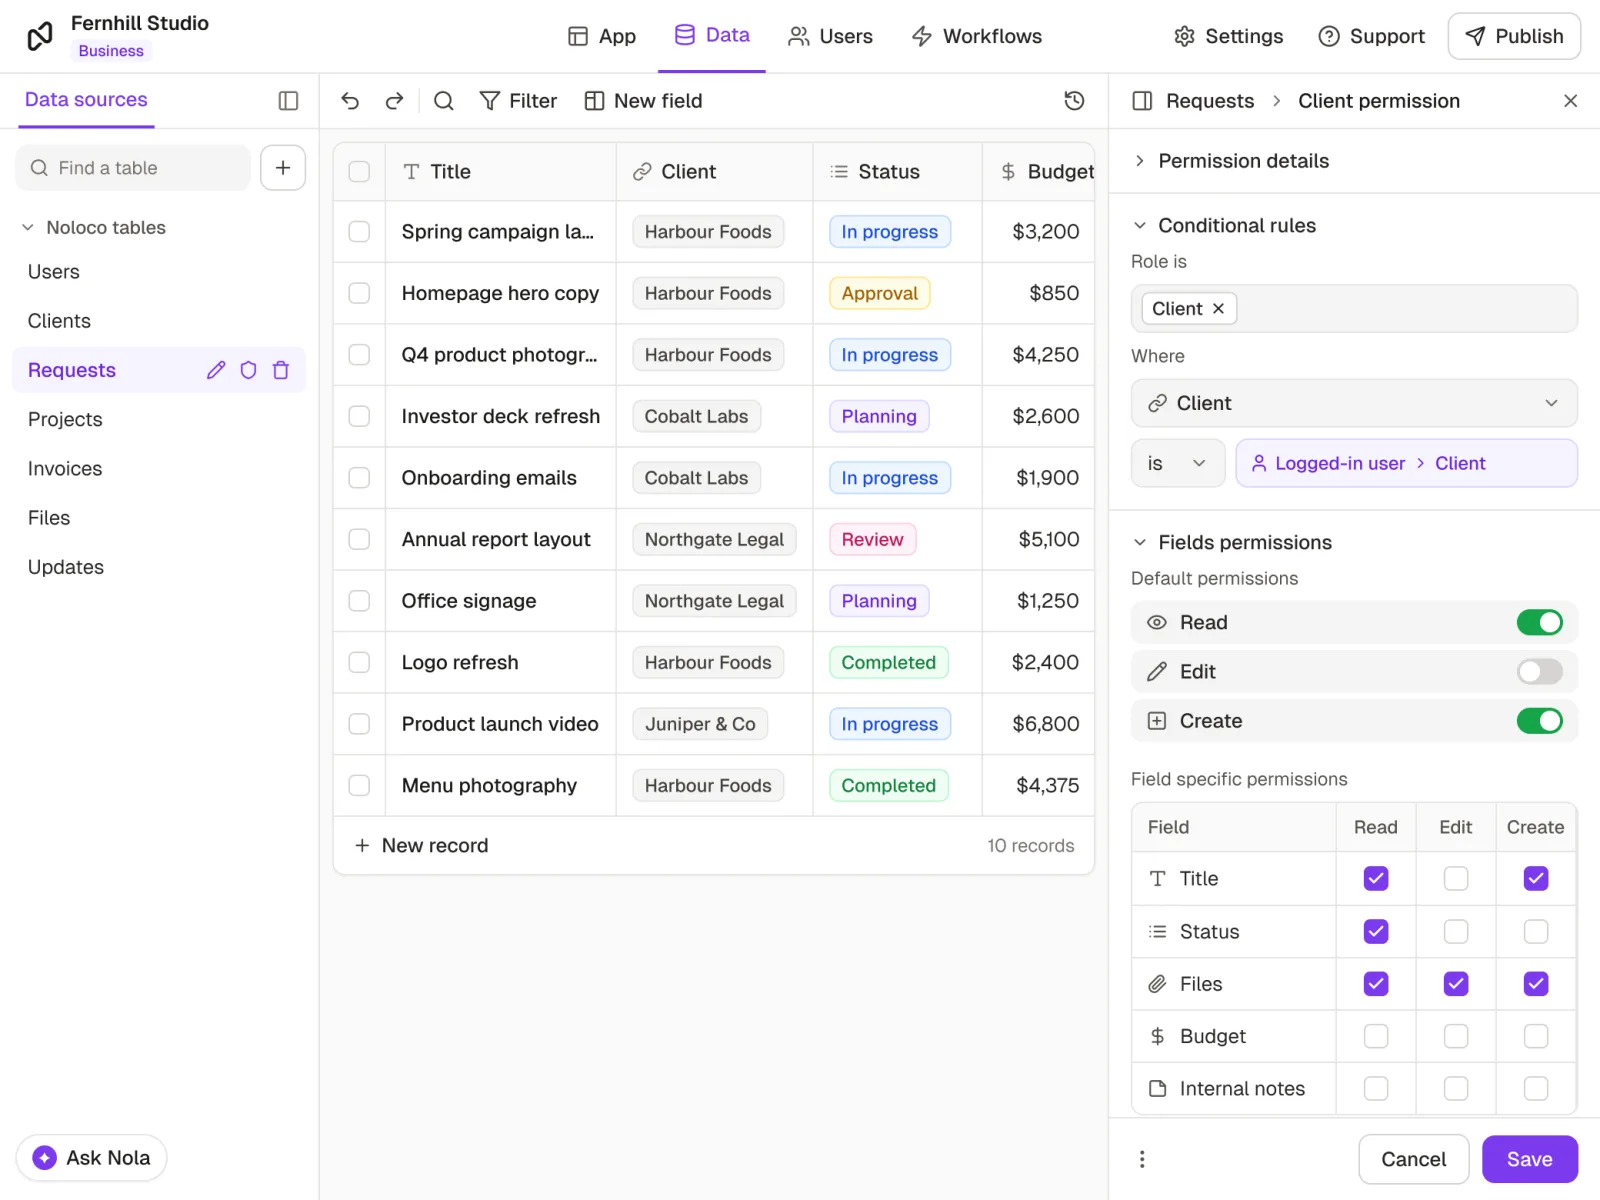This screenshot has height=1200, width=1600.
Task: Select the Data sources tab
Action: [86, 100]
